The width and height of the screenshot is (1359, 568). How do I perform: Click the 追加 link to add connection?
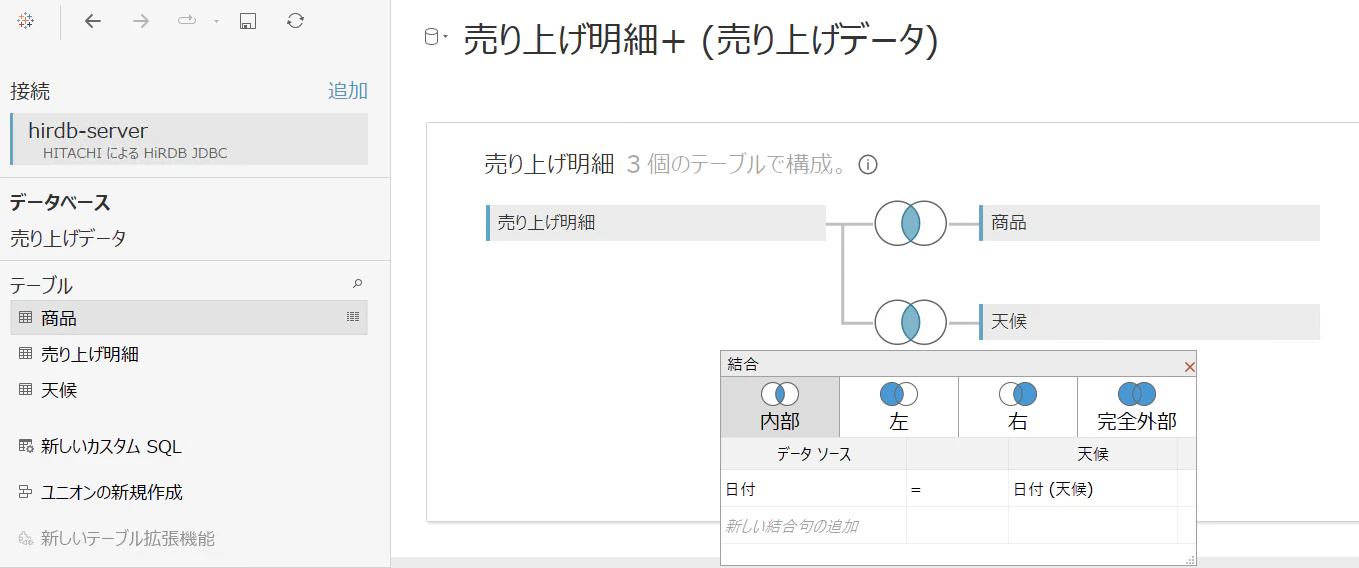pos(348,91)
